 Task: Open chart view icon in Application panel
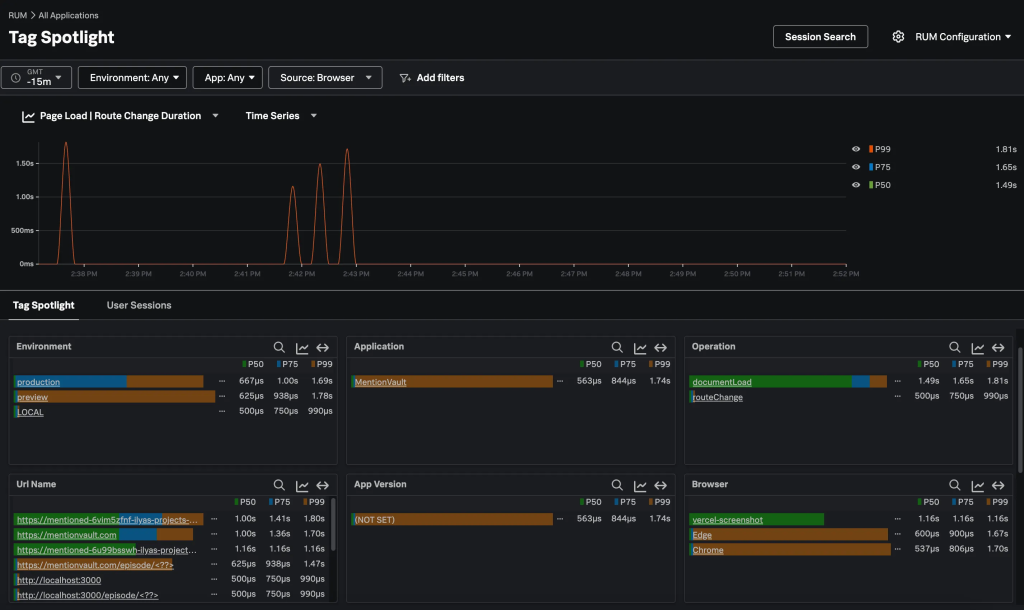point(640,347)
